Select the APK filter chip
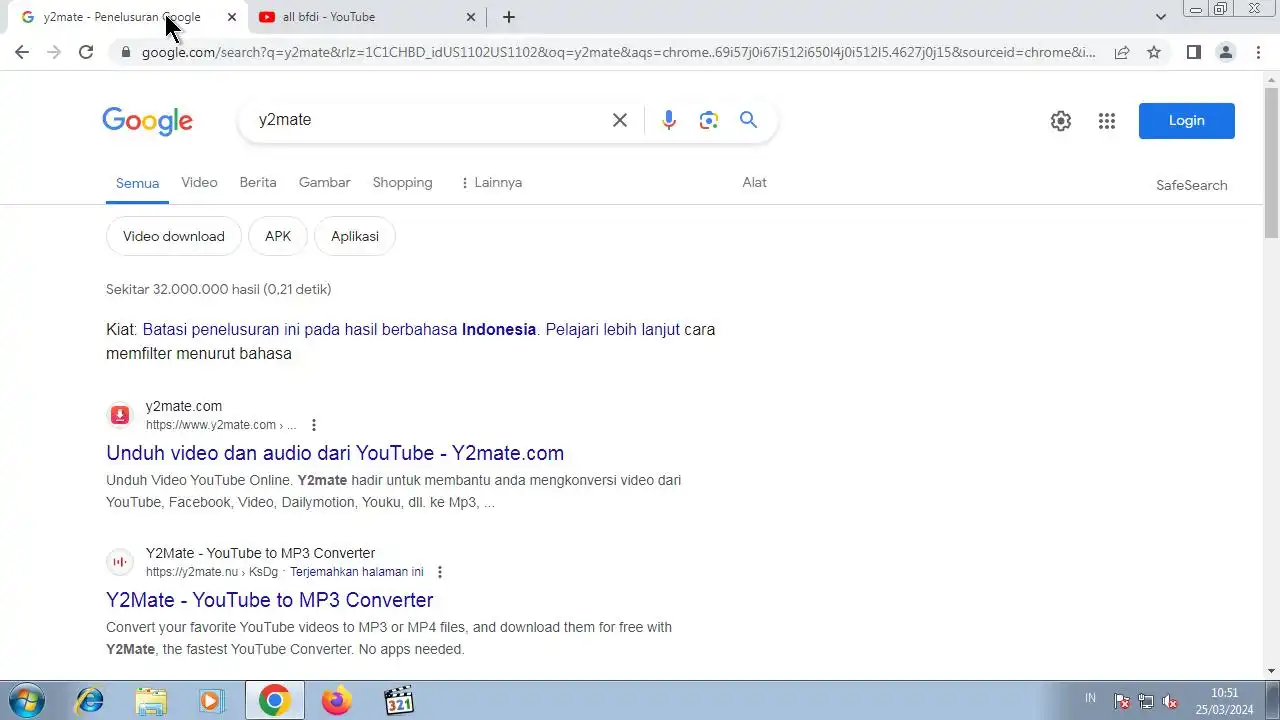This screenshot has width=1280, height=720. (x=278, y=236)
